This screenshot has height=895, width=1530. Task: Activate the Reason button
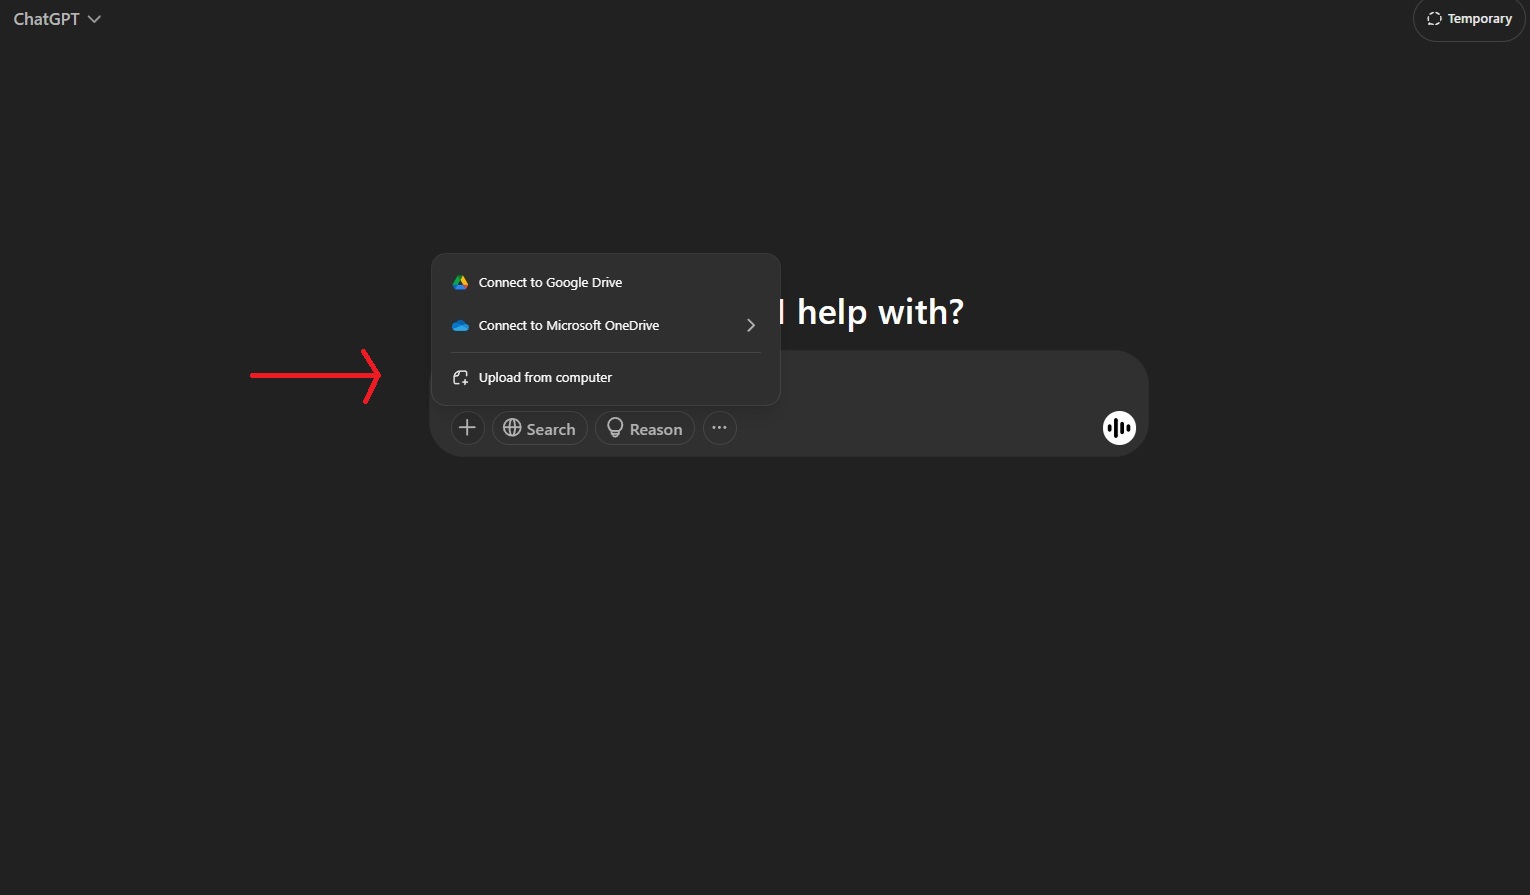coord(645,428)
